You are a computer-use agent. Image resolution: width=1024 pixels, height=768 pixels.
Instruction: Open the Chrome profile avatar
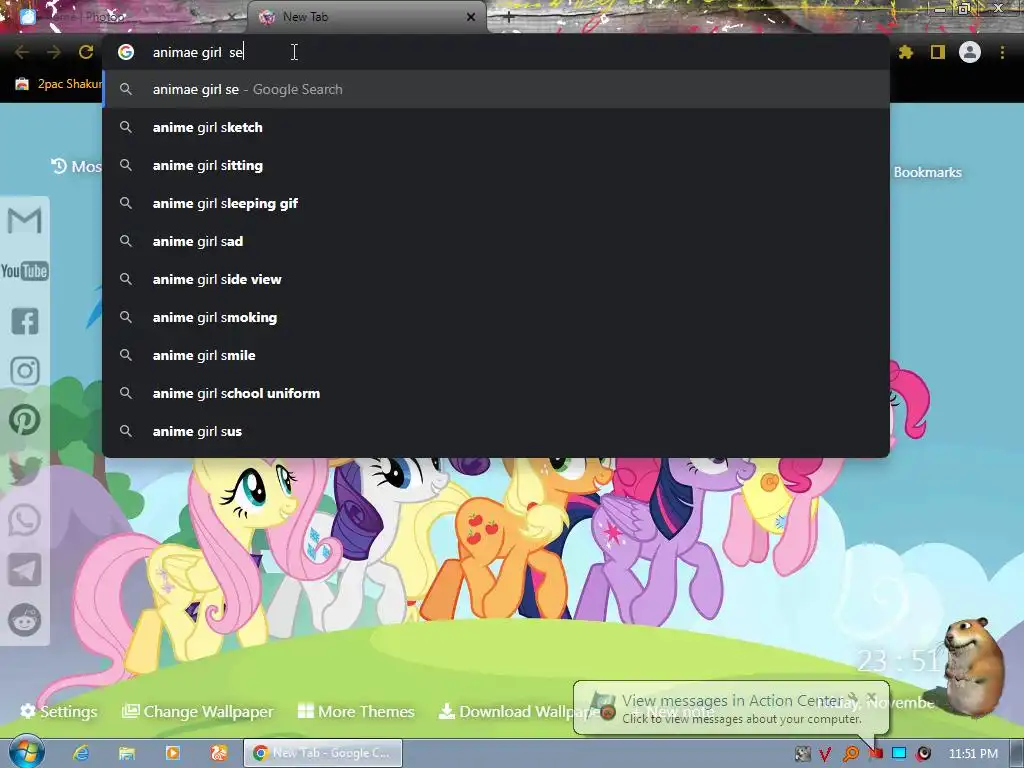(x=970, y=52)
